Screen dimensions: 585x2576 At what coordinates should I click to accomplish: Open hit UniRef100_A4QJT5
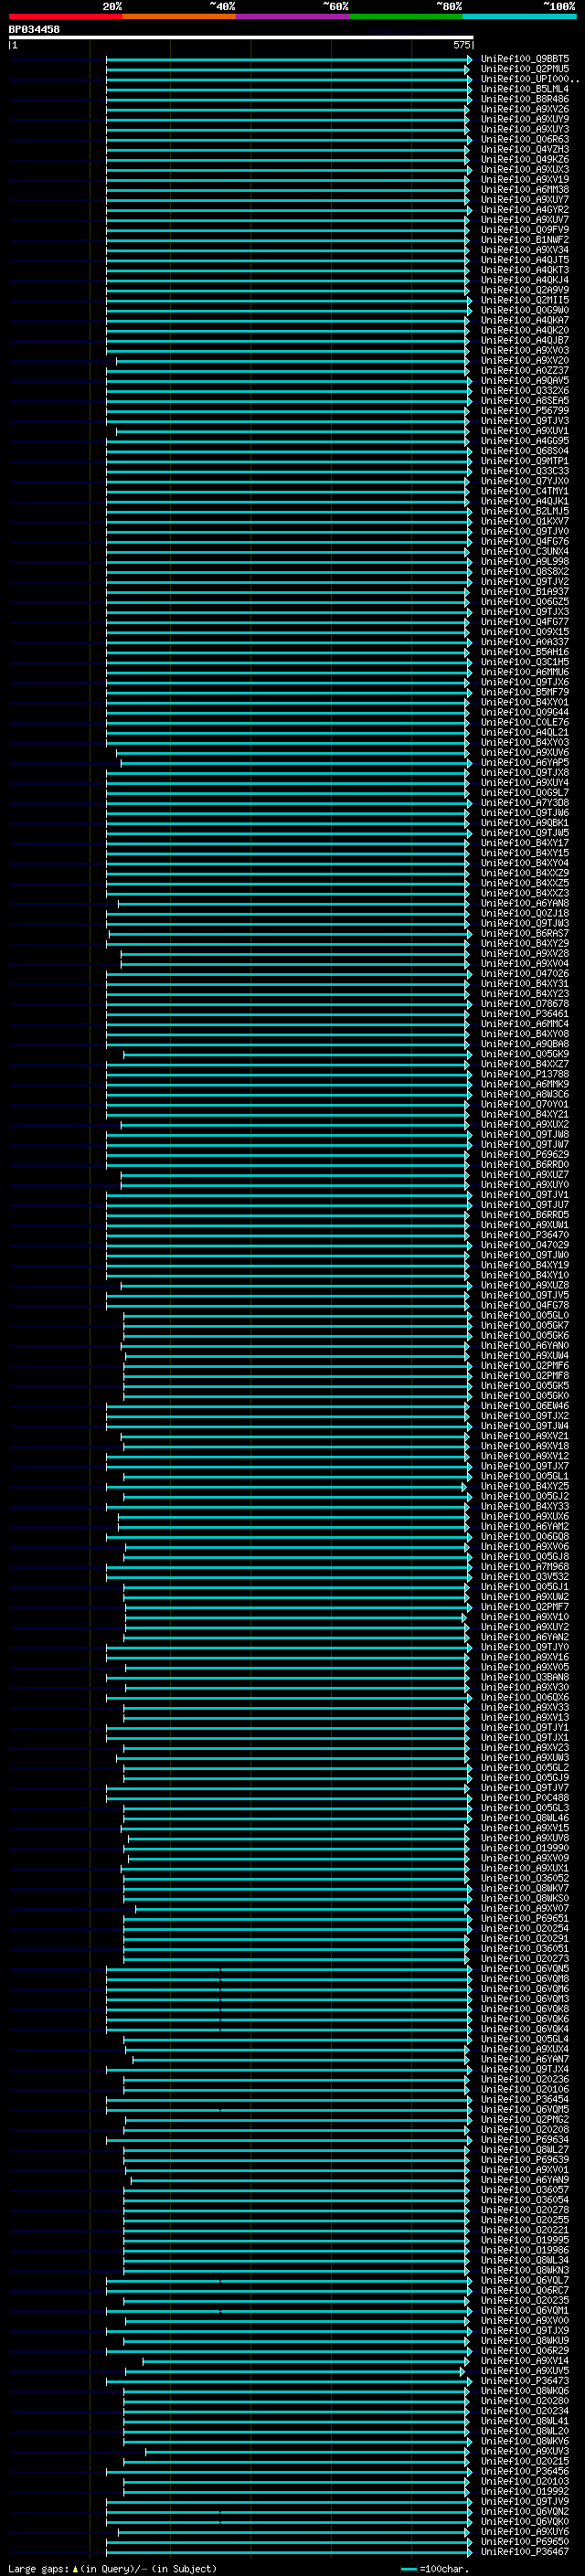coord(525,260)
